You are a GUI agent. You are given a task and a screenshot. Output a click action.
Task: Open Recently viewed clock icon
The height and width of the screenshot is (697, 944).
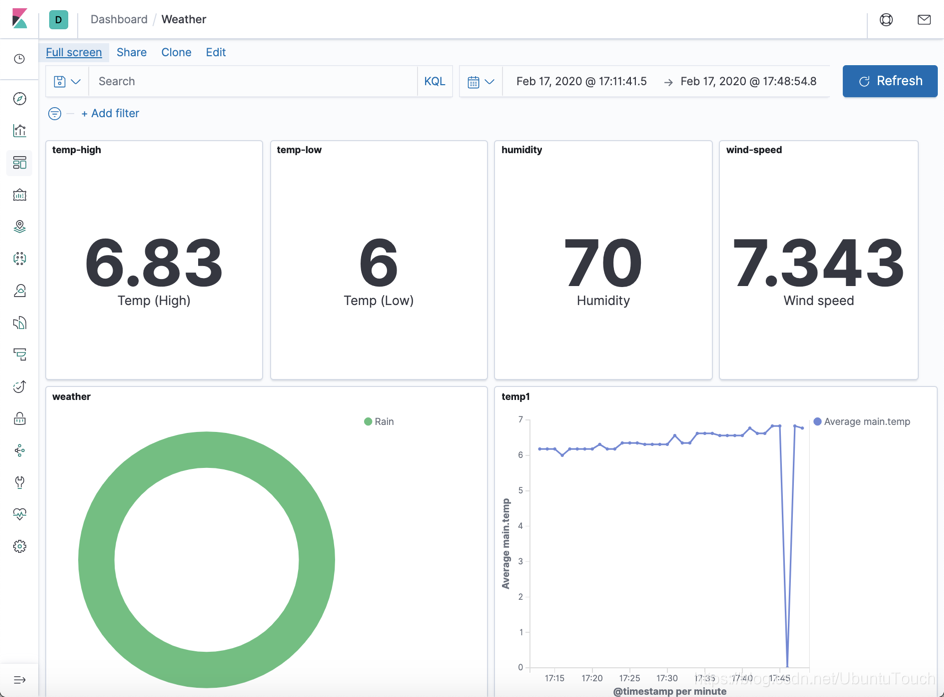pos(19,59)
